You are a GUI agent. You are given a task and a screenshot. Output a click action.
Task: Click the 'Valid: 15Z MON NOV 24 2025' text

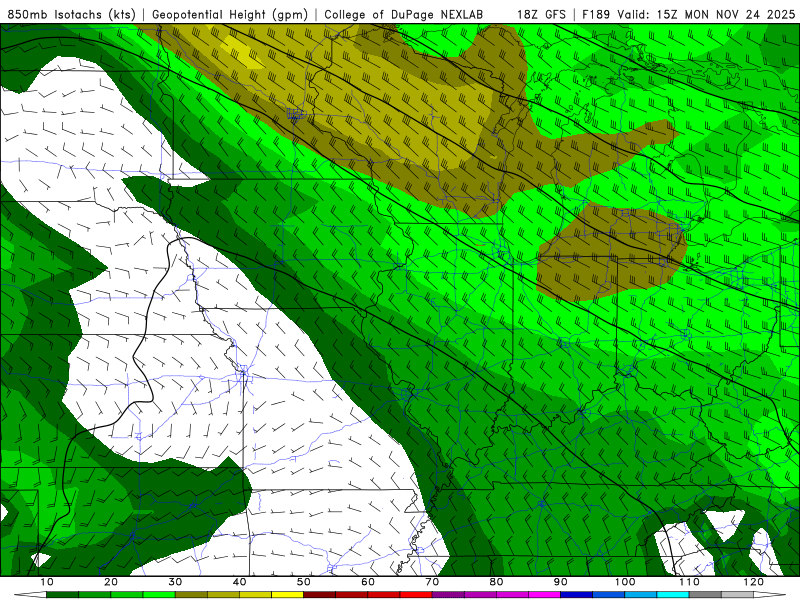(x=706, y=14)
